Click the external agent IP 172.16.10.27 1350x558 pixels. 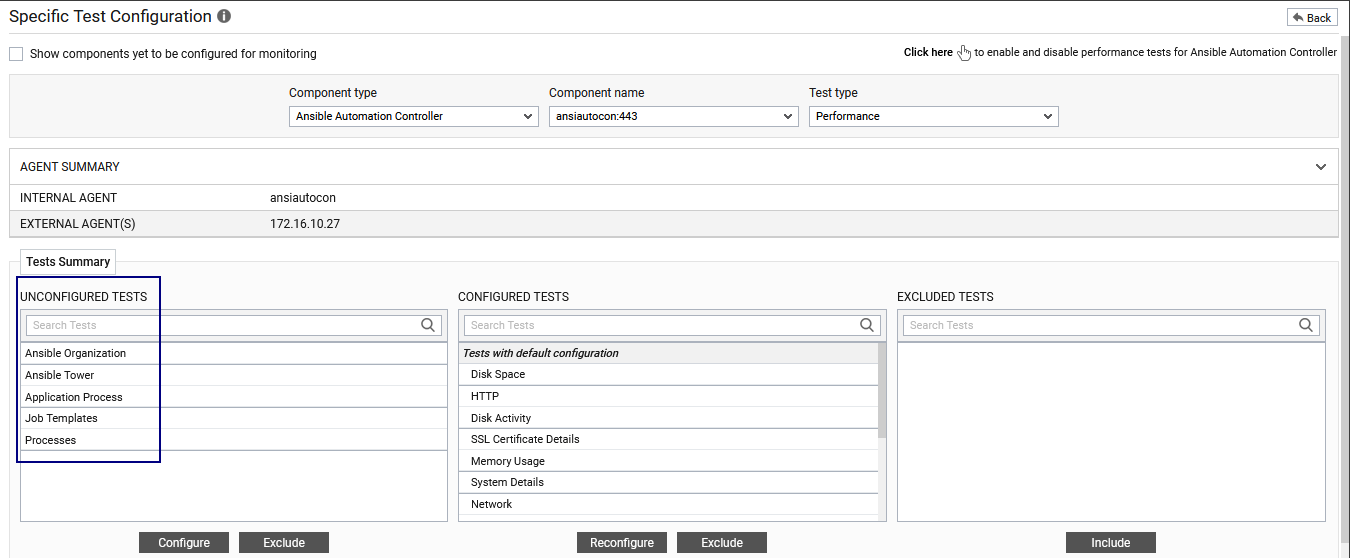pyautogui.click(x=305, y=224)
